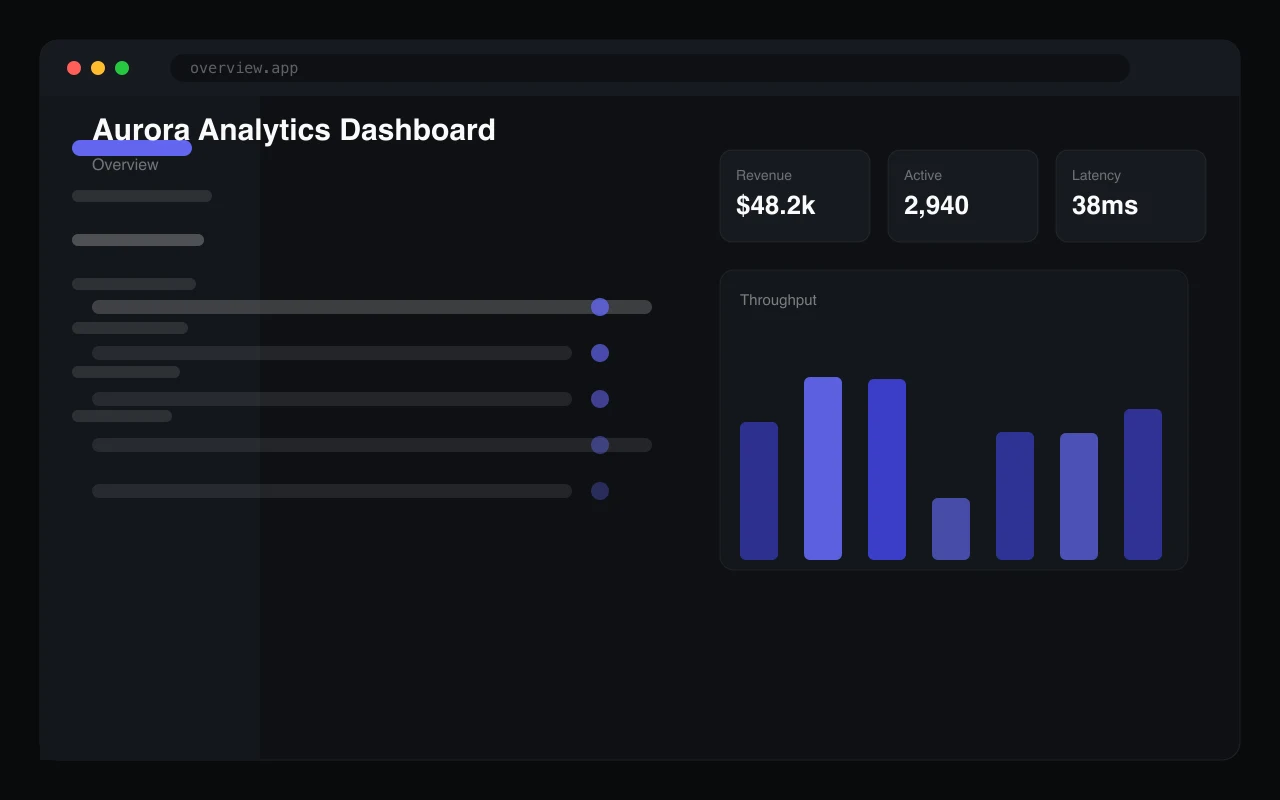Open the Revenue $48.2k card
The height and width of the screenshot is (800, 1280).
click(x=795, y=196)
